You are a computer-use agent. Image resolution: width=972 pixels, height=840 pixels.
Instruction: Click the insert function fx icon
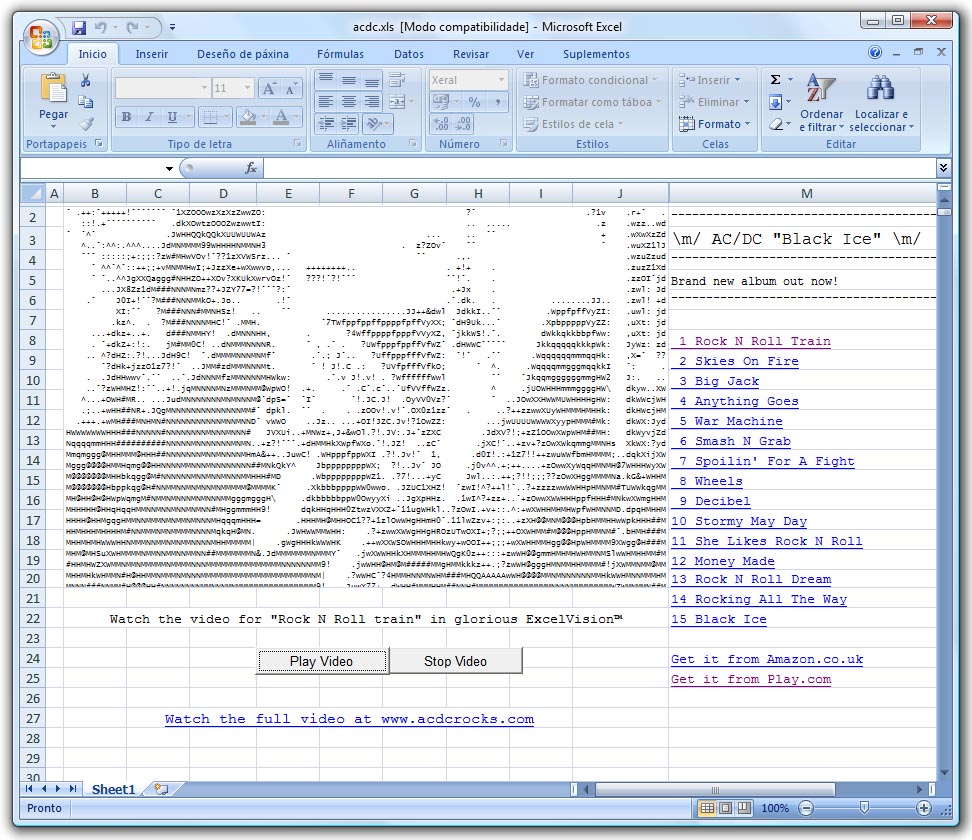click(251, 168)
